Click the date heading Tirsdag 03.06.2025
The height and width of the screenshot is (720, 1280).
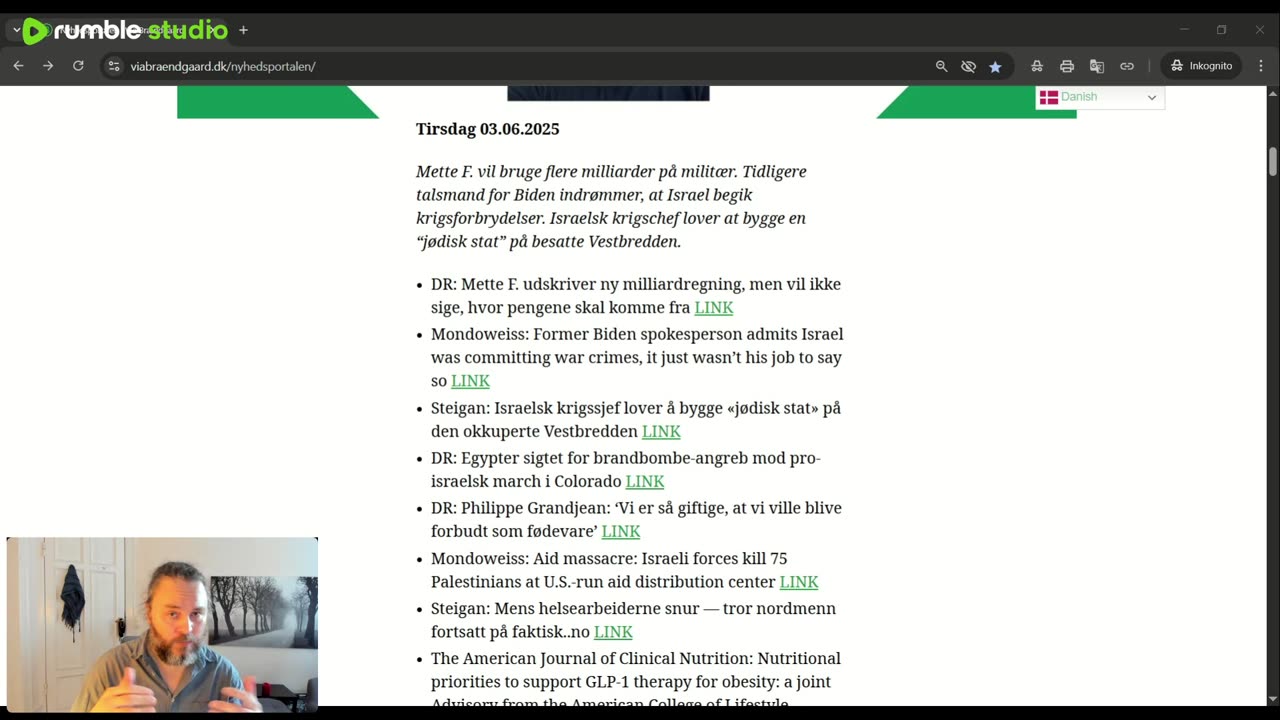point(488,129)
